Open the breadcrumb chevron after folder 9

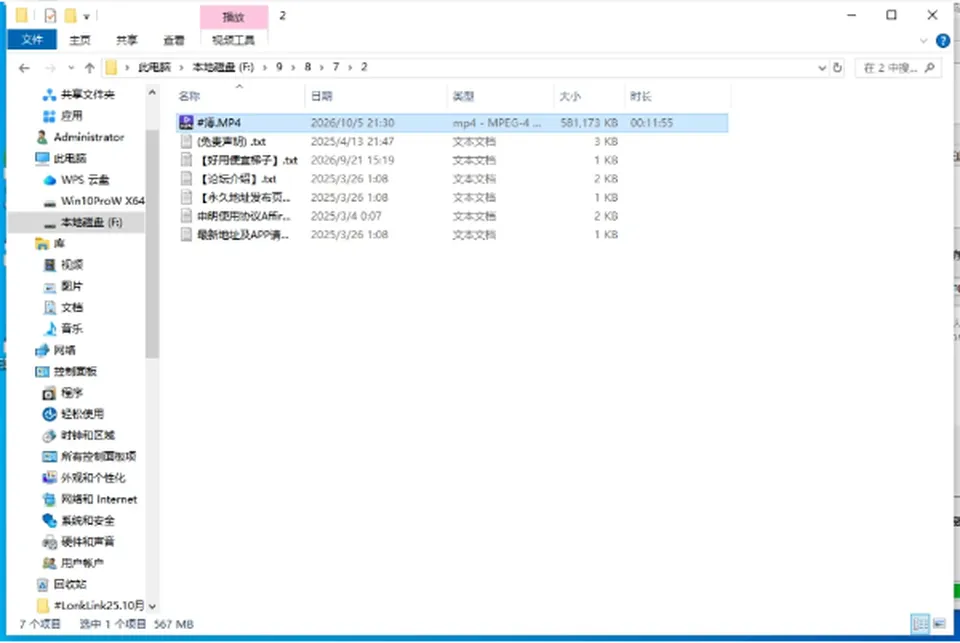[293, 67]
